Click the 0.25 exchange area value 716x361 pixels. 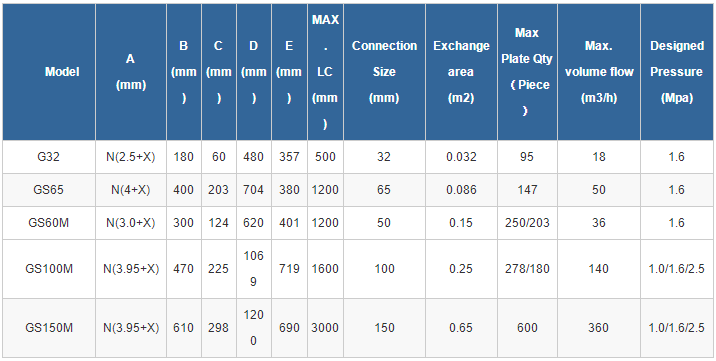coord(461,268)
